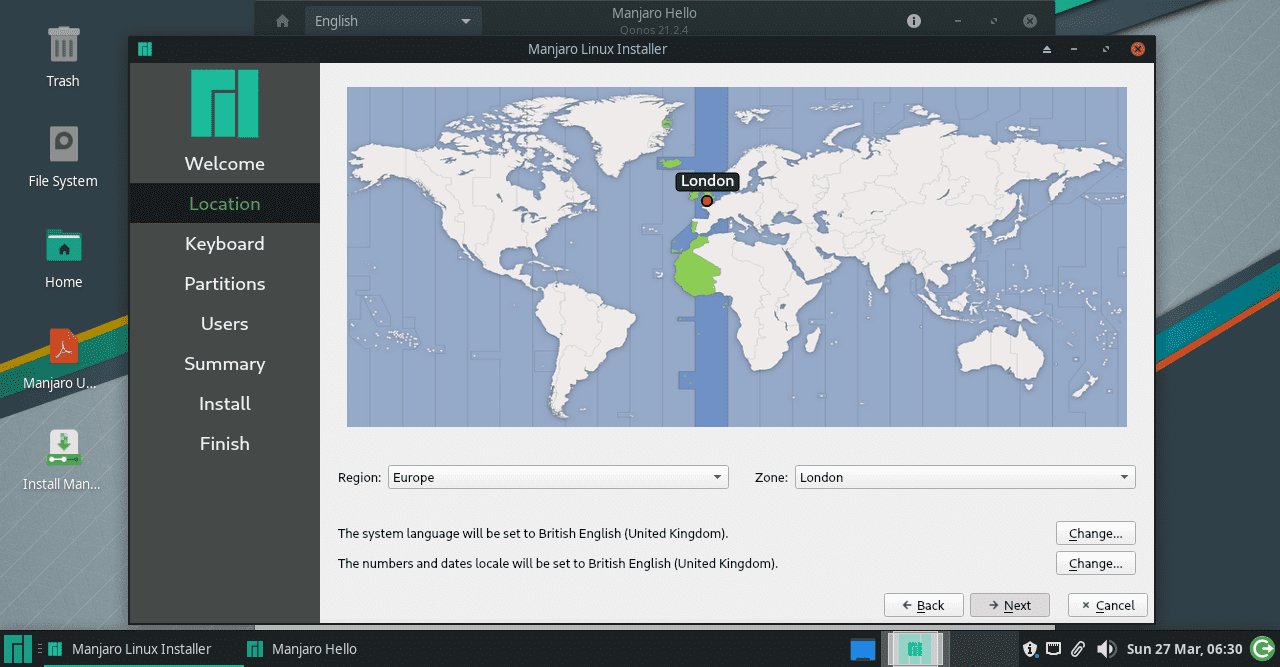Viewport: 1280px width, 667px height.
Task: Select the Finish step in sidebar
Action: (x=225, y=444)
